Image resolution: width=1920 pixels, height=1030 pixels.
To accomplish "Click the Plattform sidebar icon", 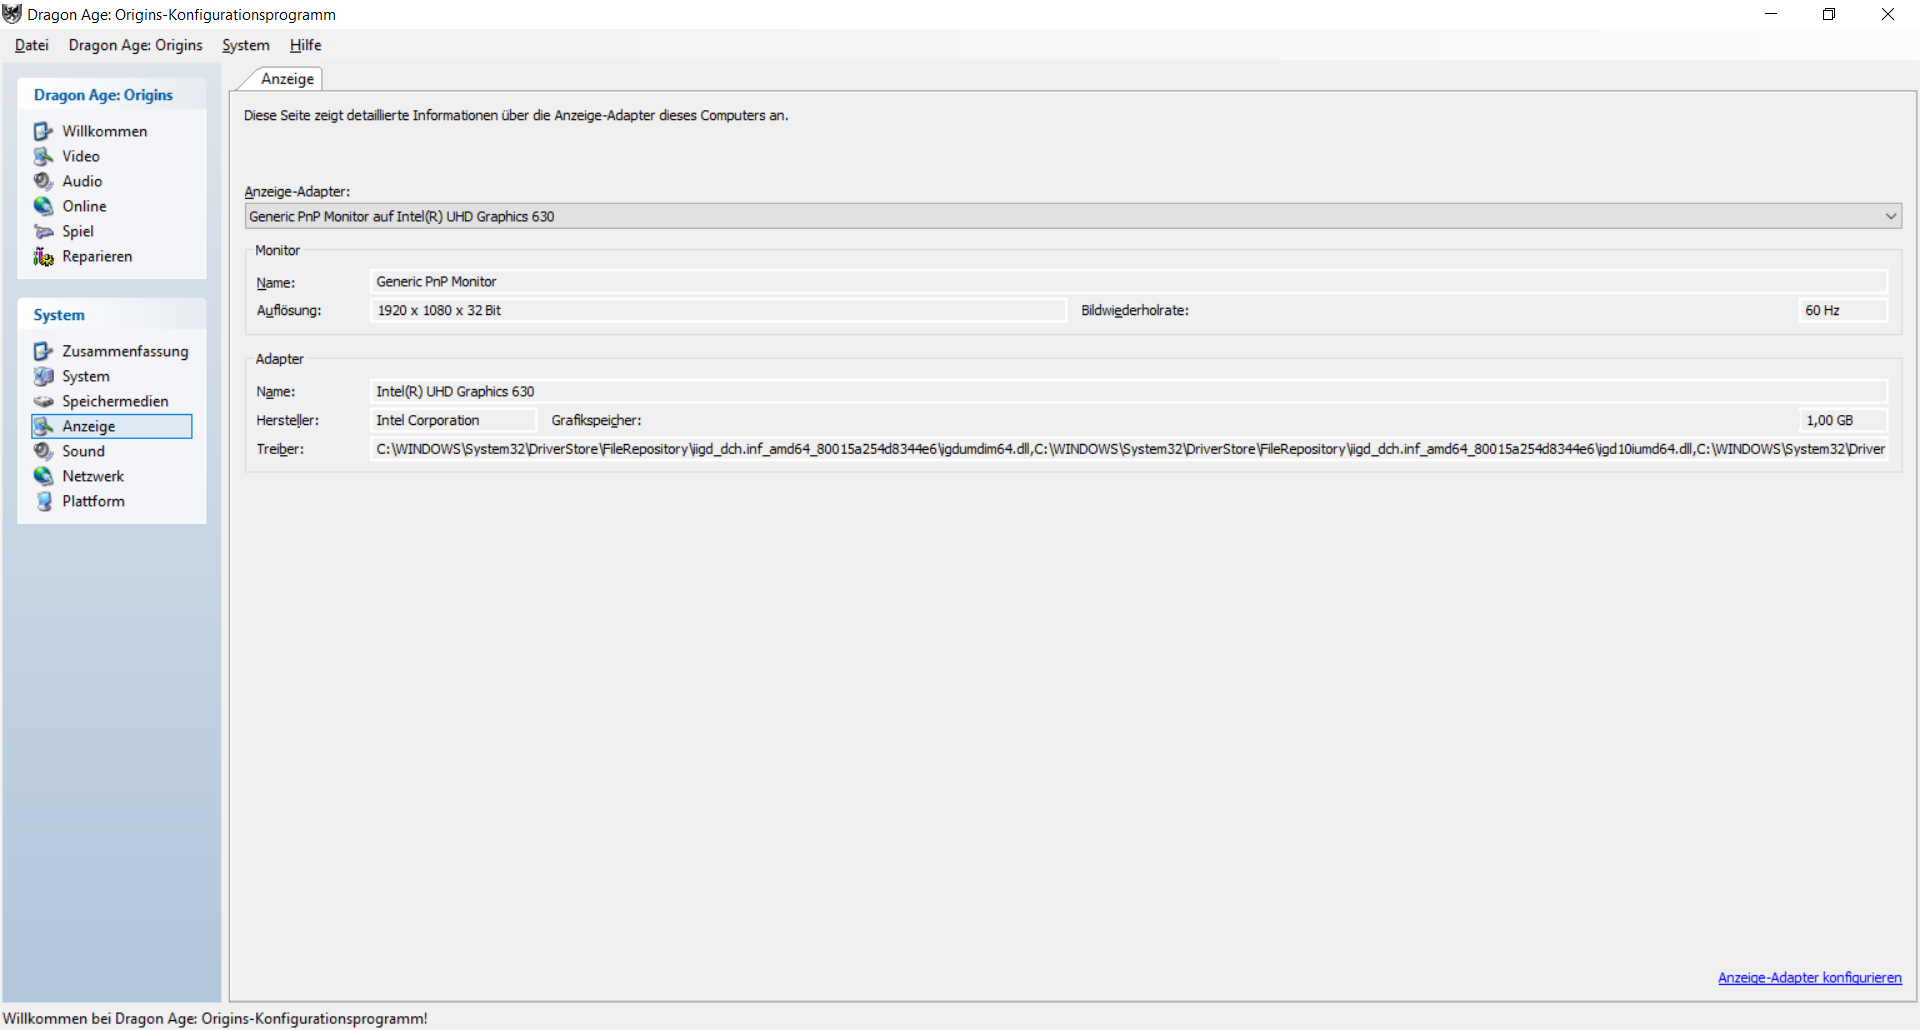I will (x=43, y=501).
